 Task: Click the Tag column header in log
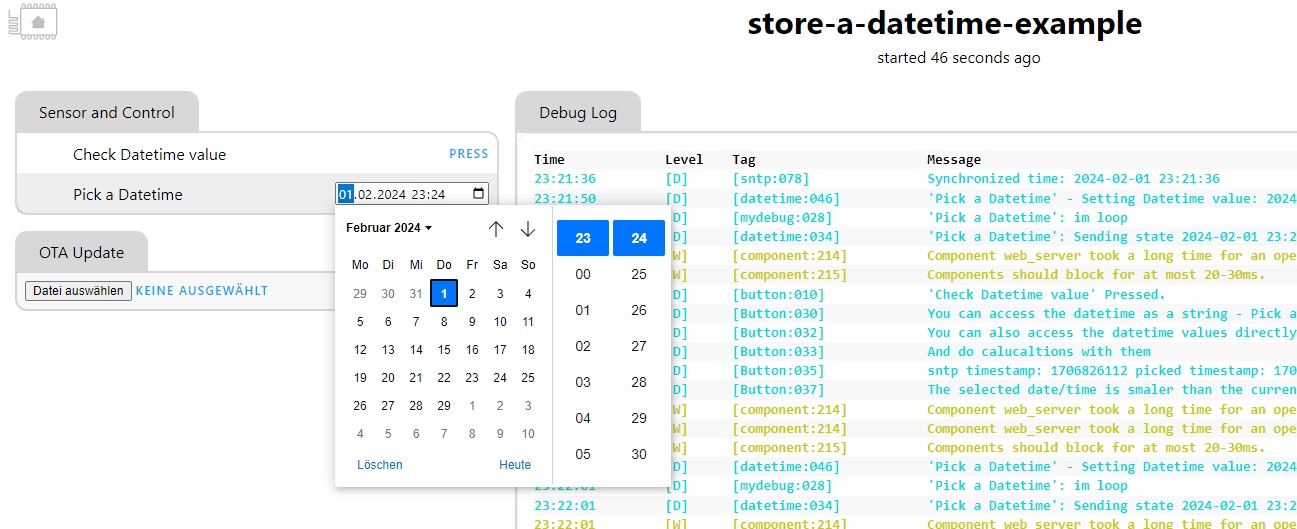(744, 159)
